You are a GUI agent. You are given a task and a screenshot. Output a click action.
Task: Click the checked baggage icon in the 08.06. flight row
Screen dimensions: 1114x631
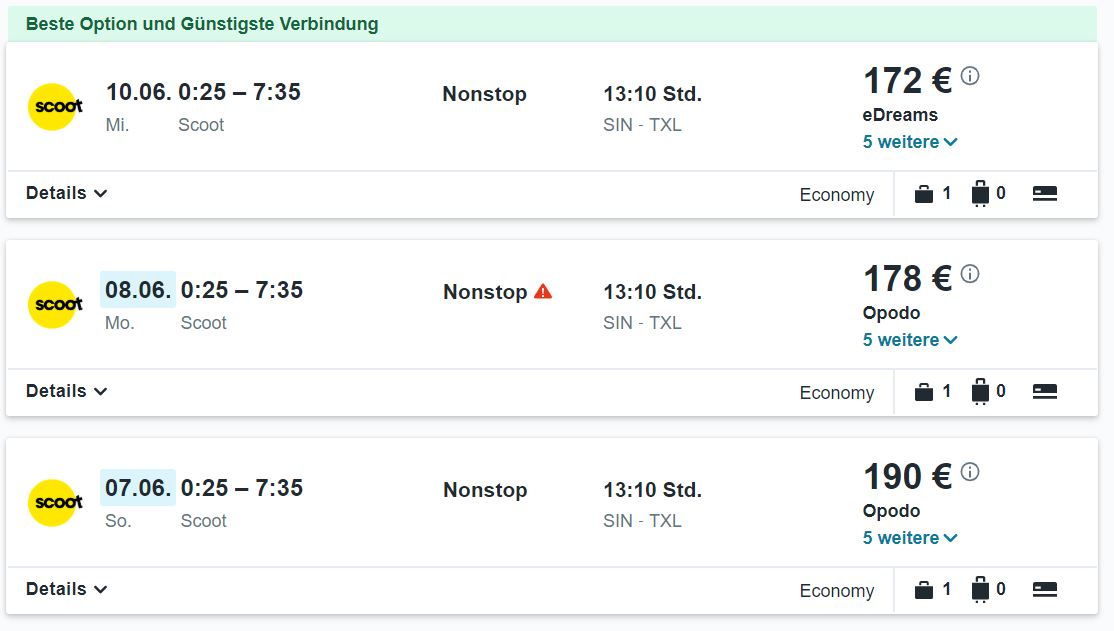pyautogui.click(x=980, y=392)
